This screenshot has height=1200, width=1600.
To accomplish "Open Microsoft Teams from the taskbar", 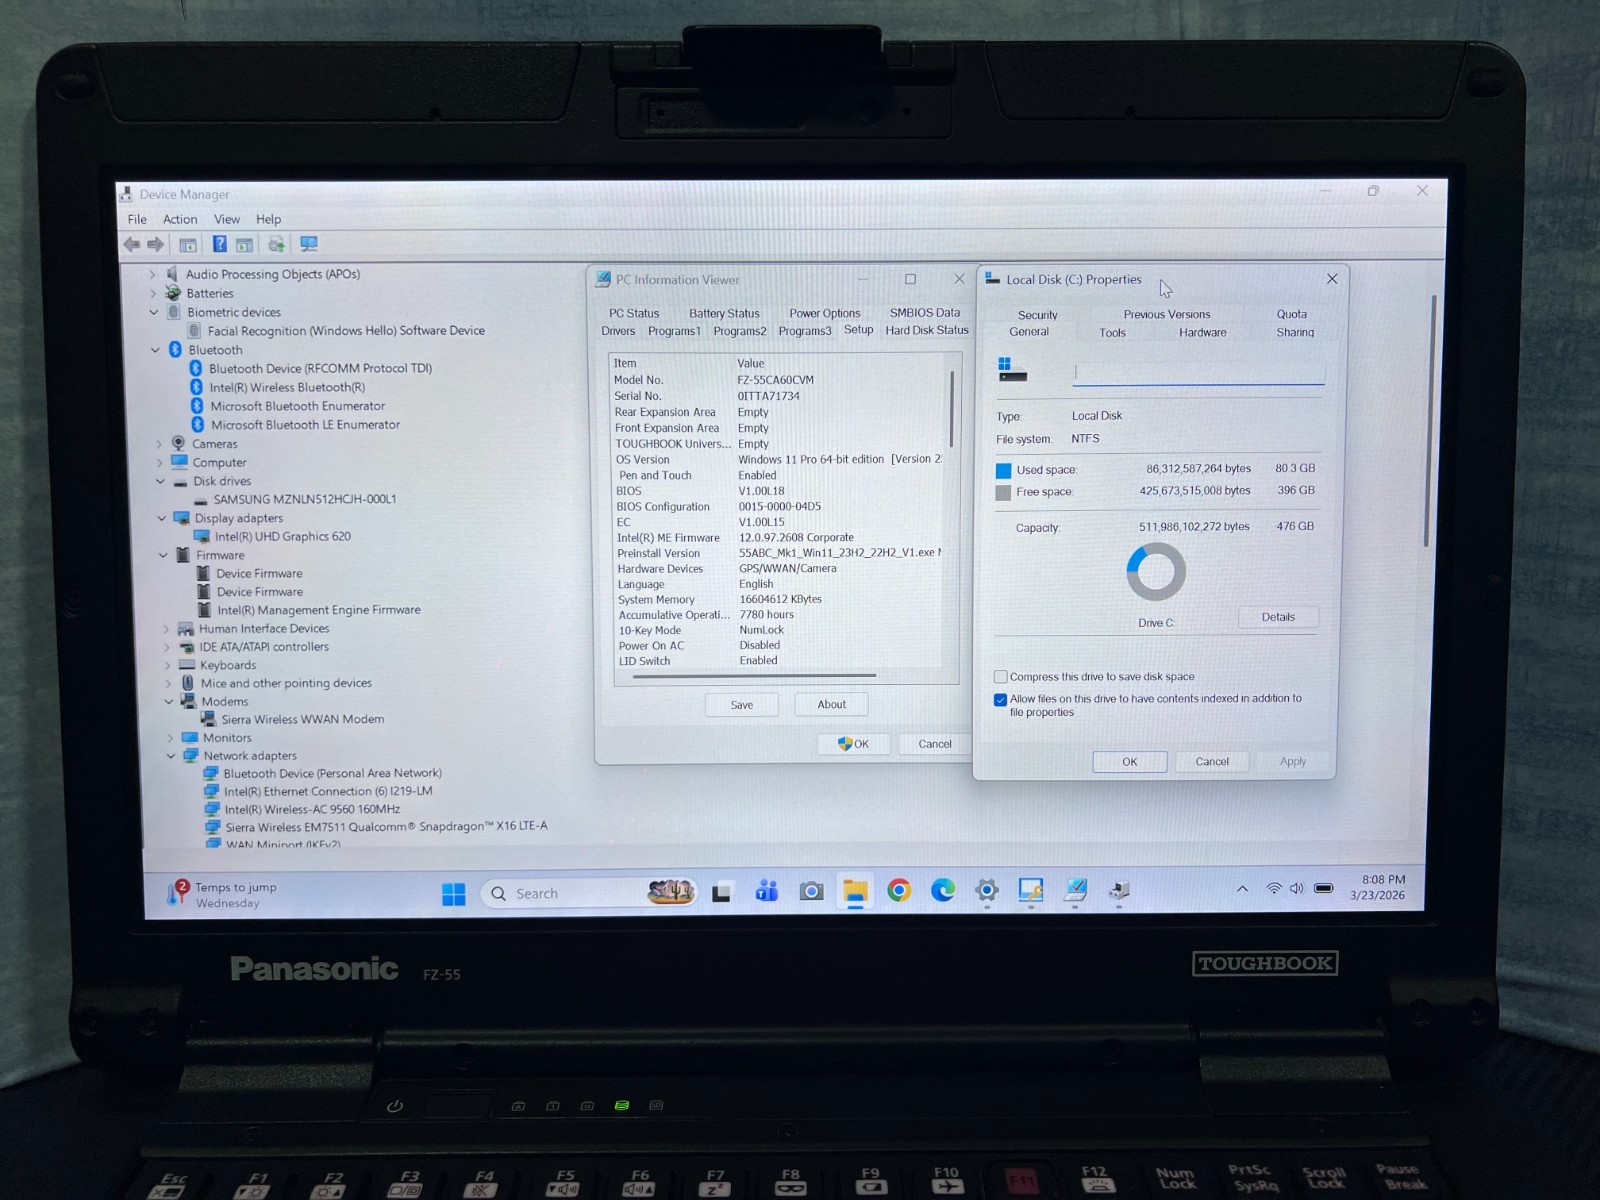I will click(x=767, y=891).
